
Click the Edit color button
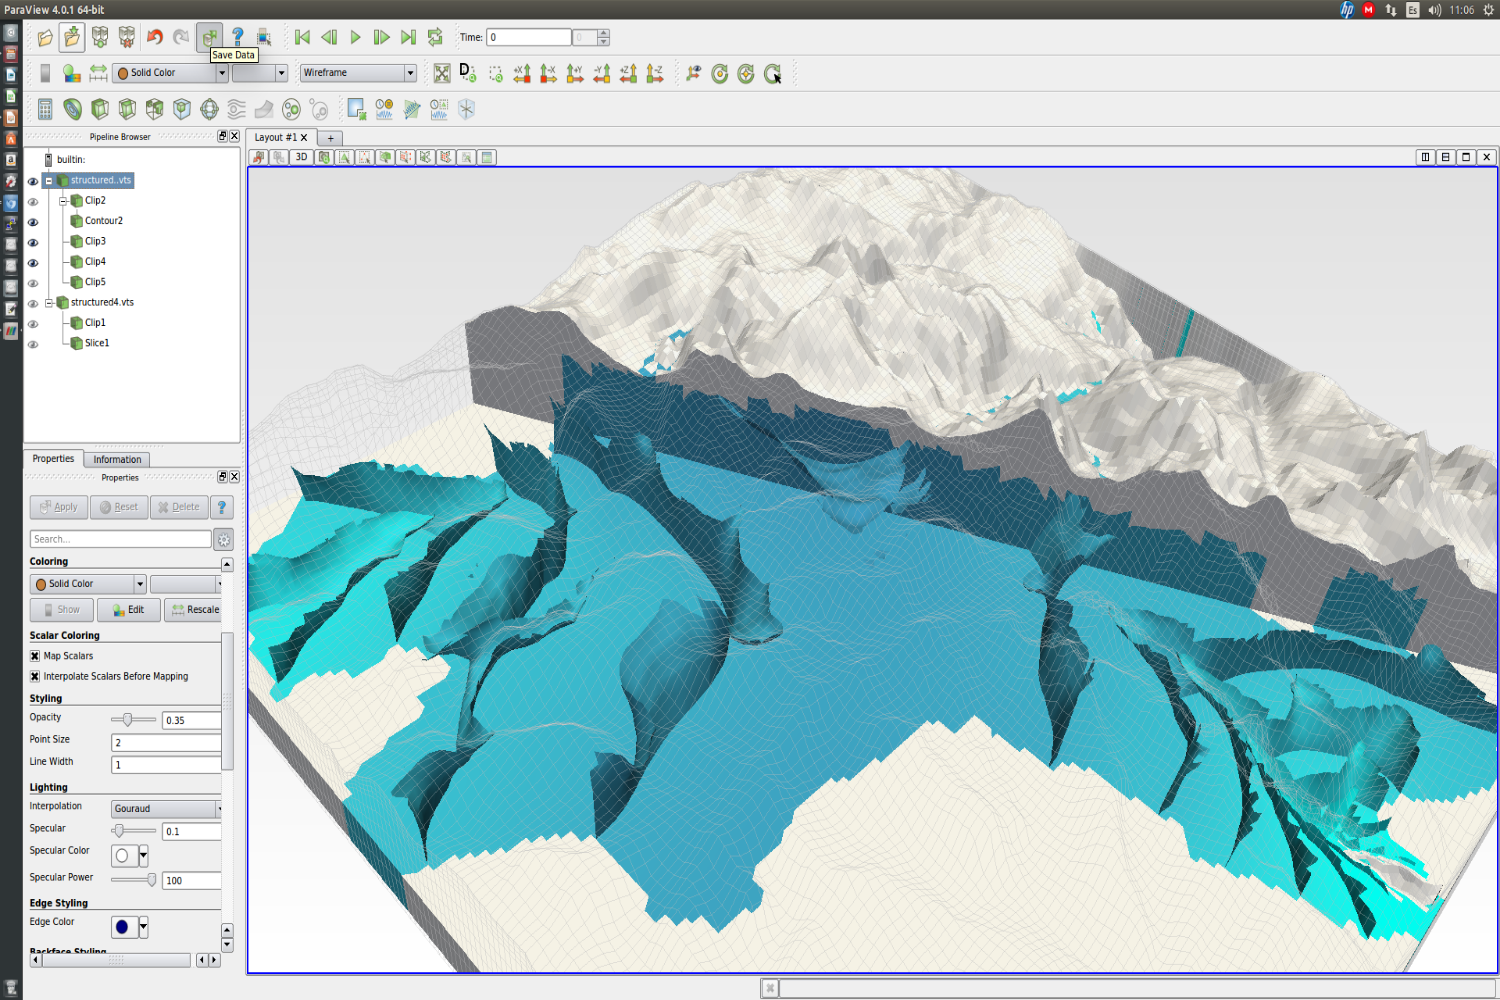128,610
